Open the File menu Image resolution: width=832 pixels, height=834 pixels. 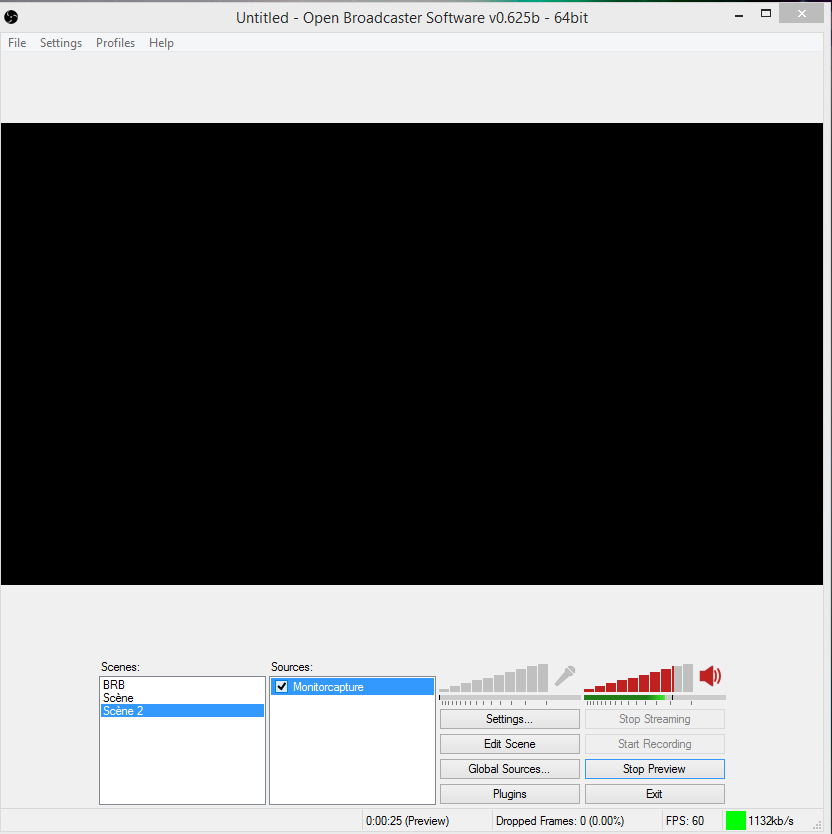click(17, 43)
